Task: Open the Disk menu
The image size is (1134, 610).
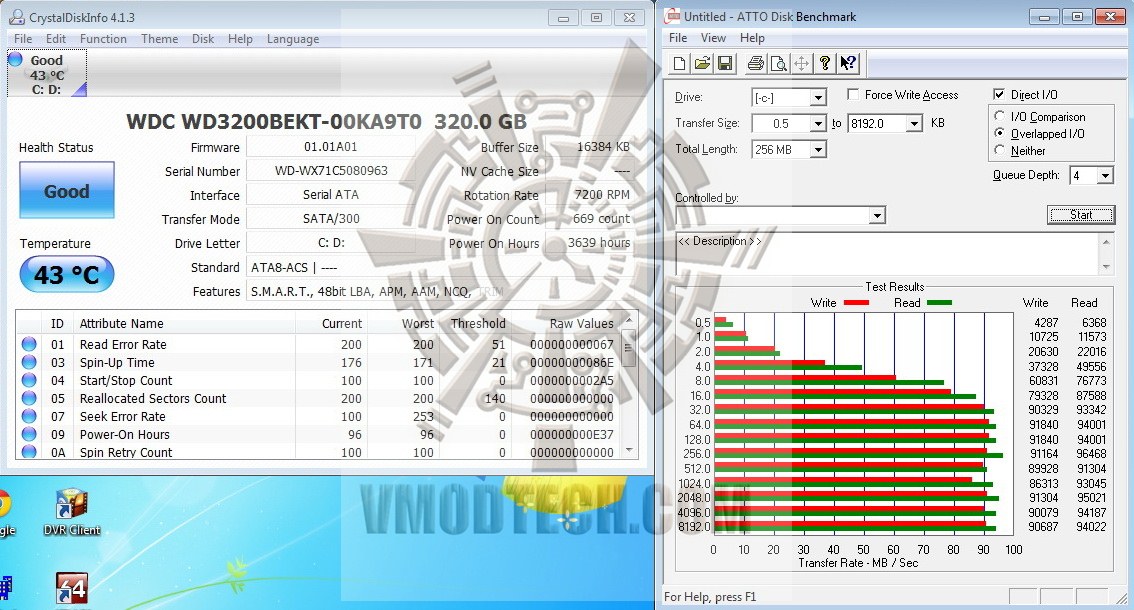Action: pyautogui.click(x=203, y=38)
